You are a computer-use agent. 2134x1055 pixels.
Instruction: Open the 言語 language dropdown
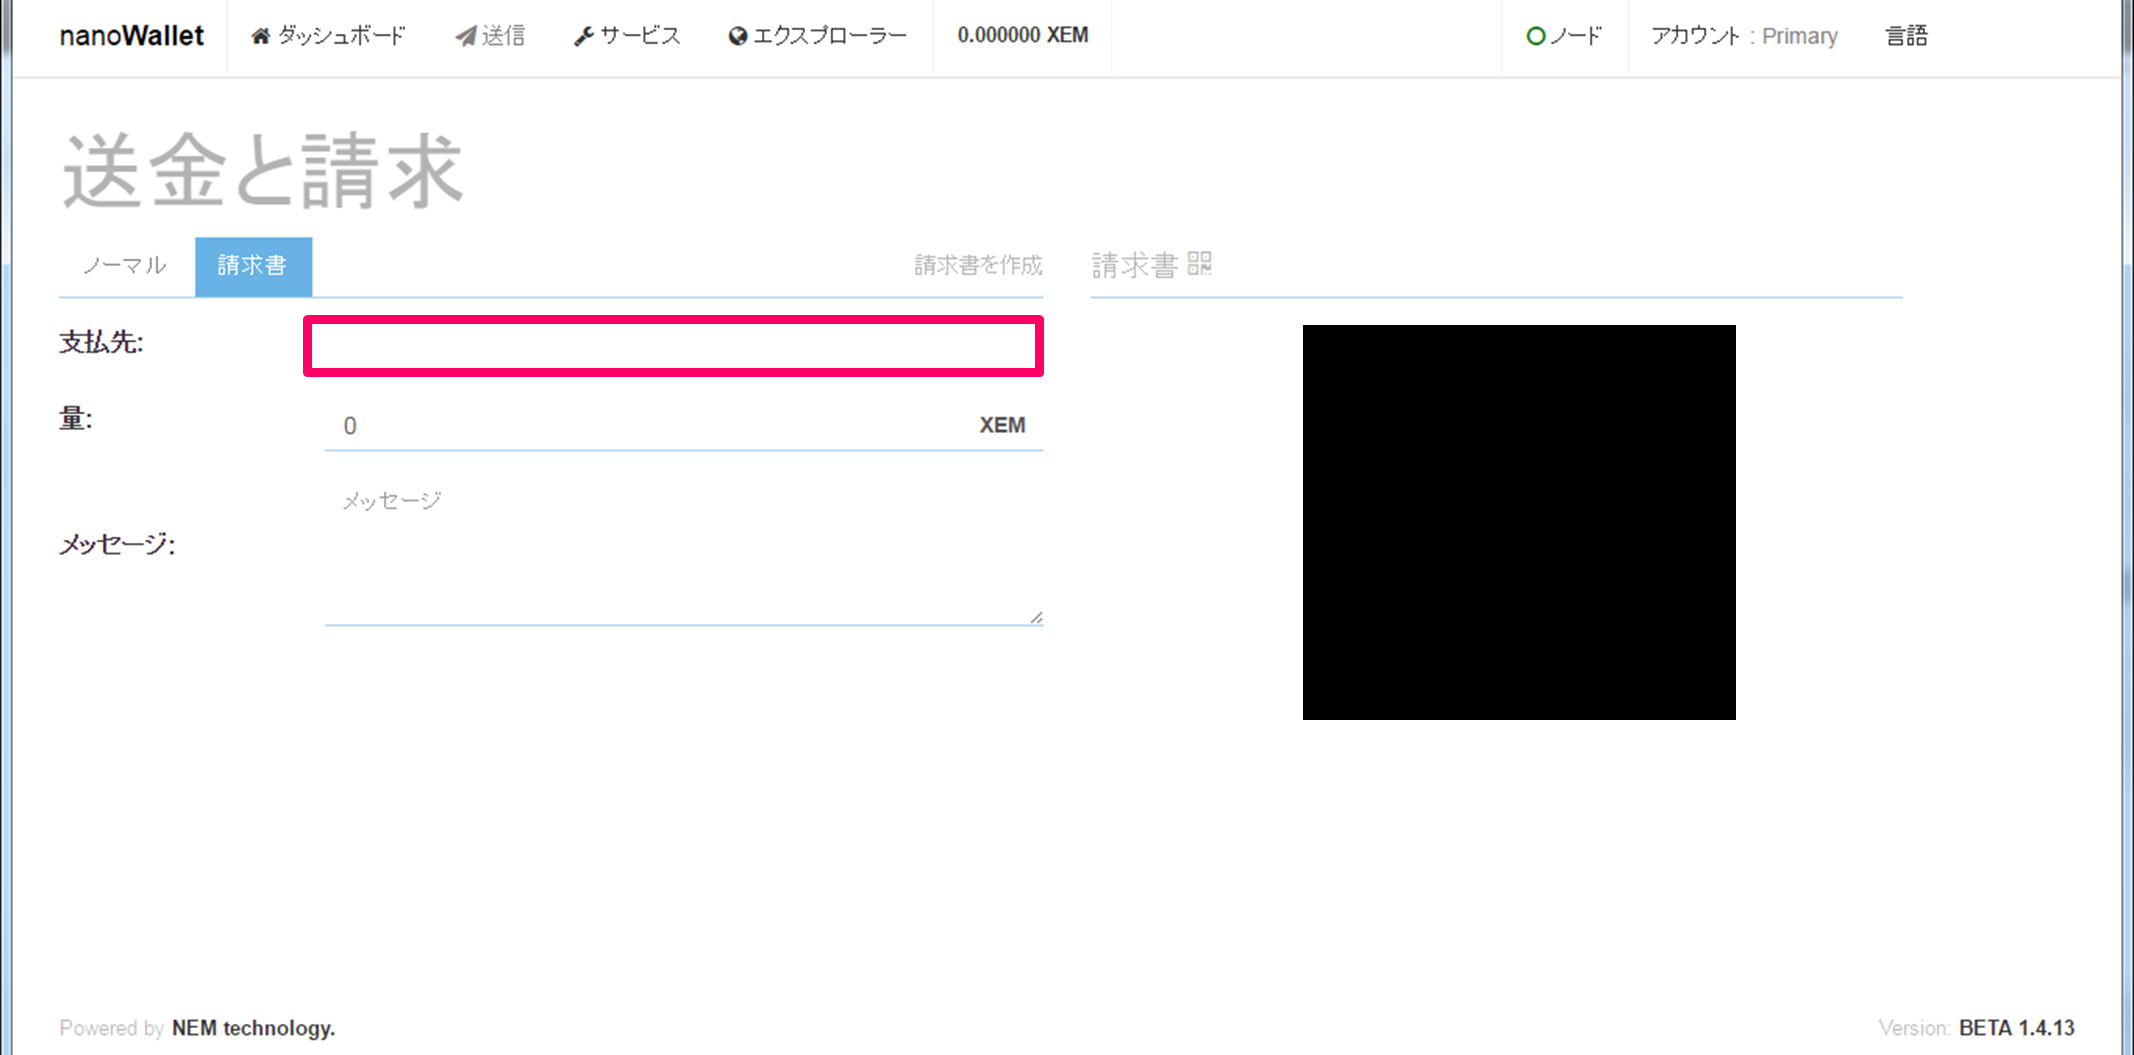coord(1907,36)
